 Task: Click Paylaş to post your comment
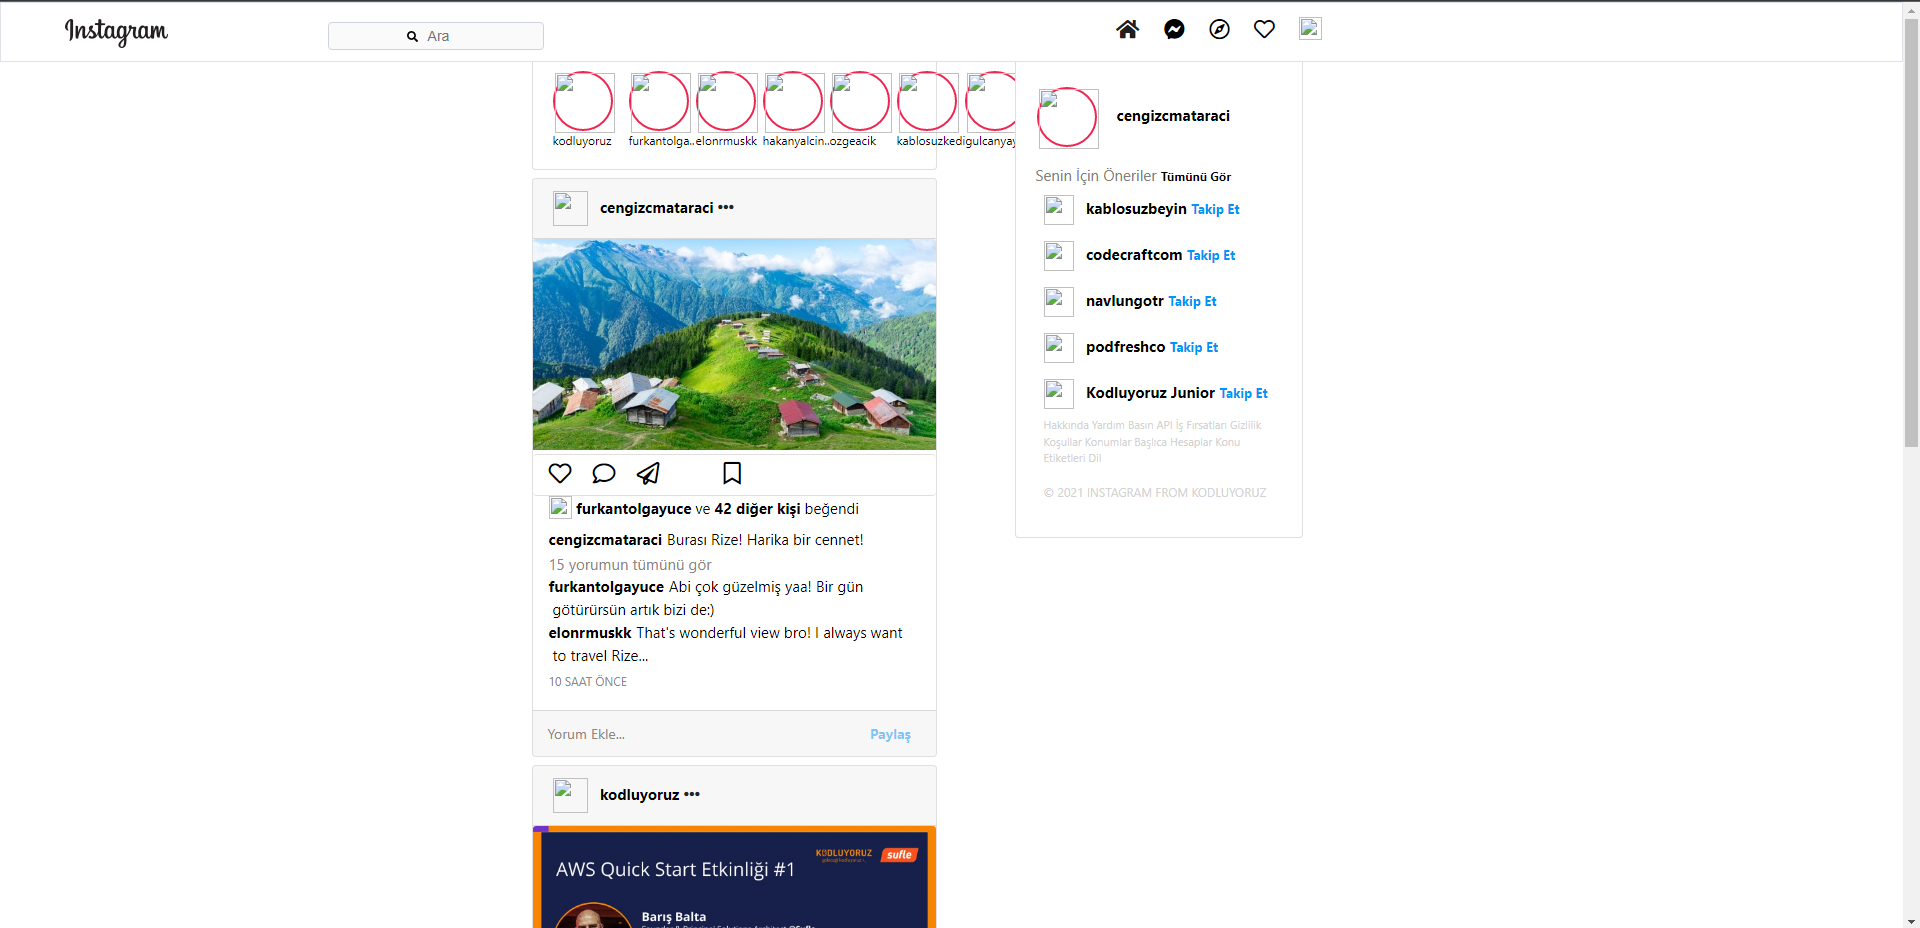click(889, 733)
